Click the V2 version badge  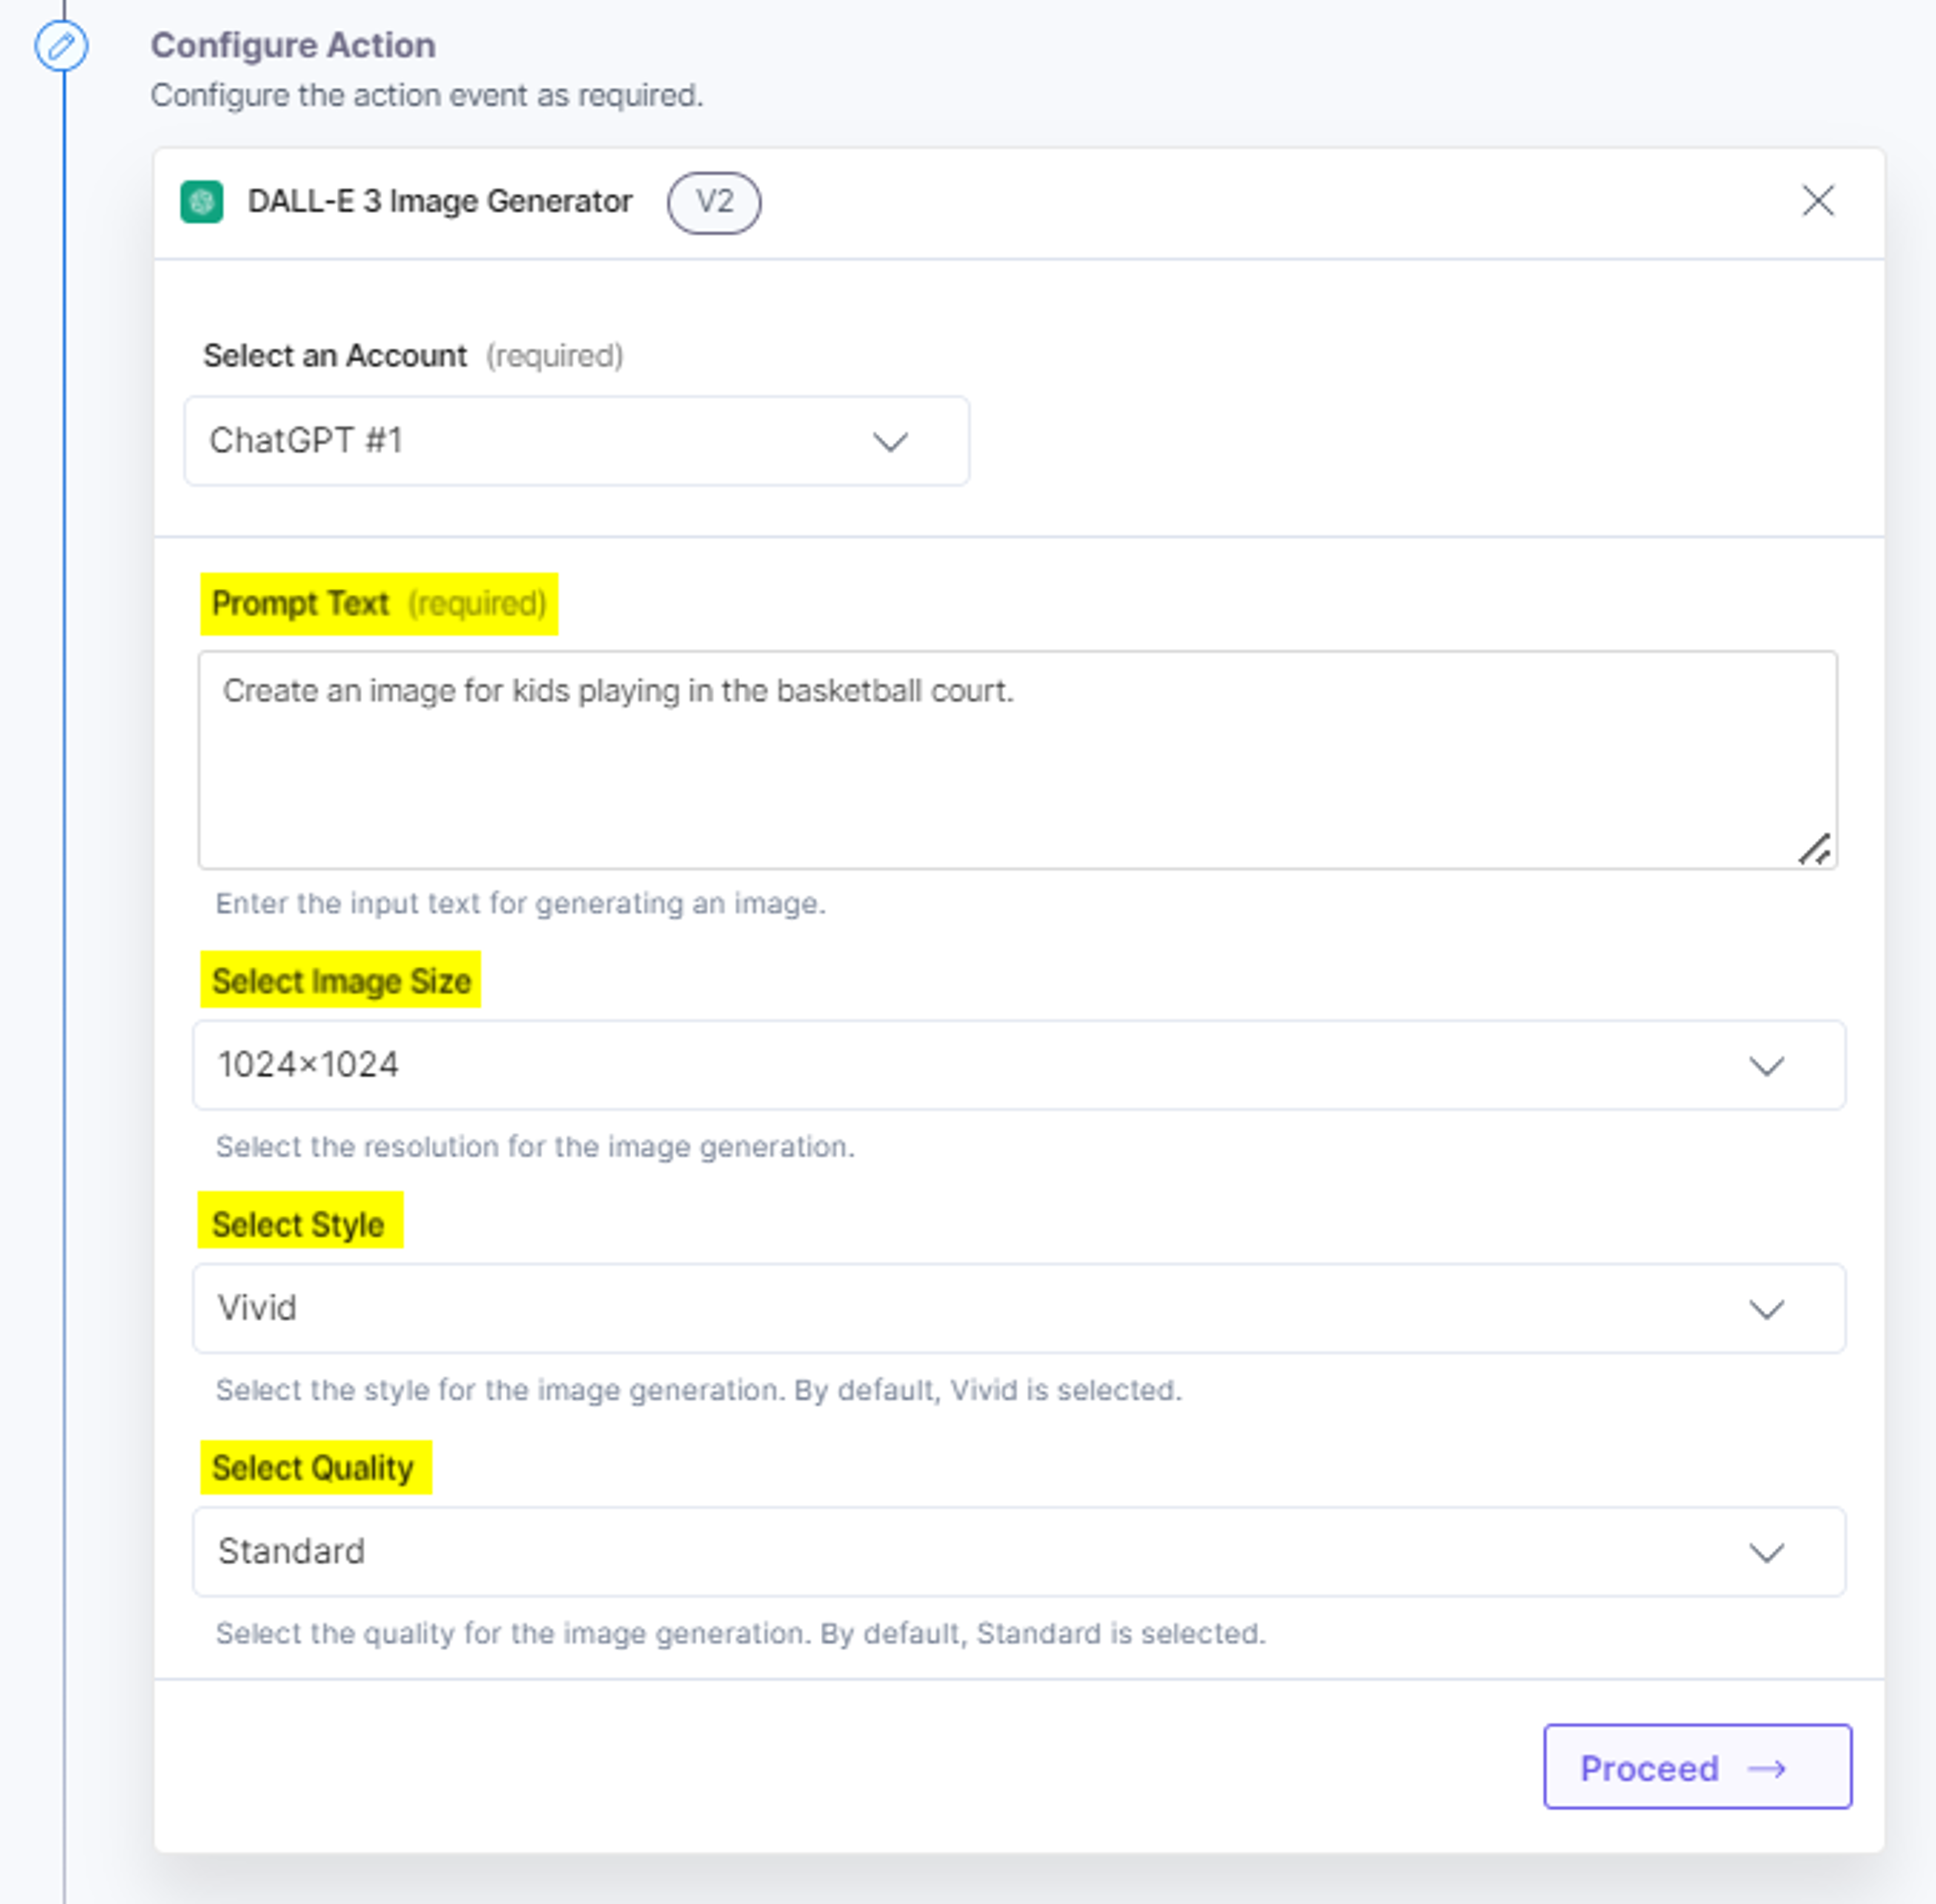pos(714,203)
